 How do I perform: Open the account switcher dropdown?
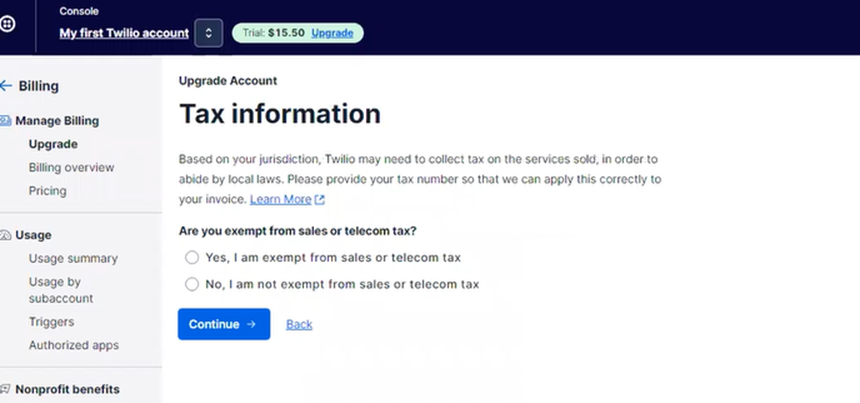tap(208, 33)
